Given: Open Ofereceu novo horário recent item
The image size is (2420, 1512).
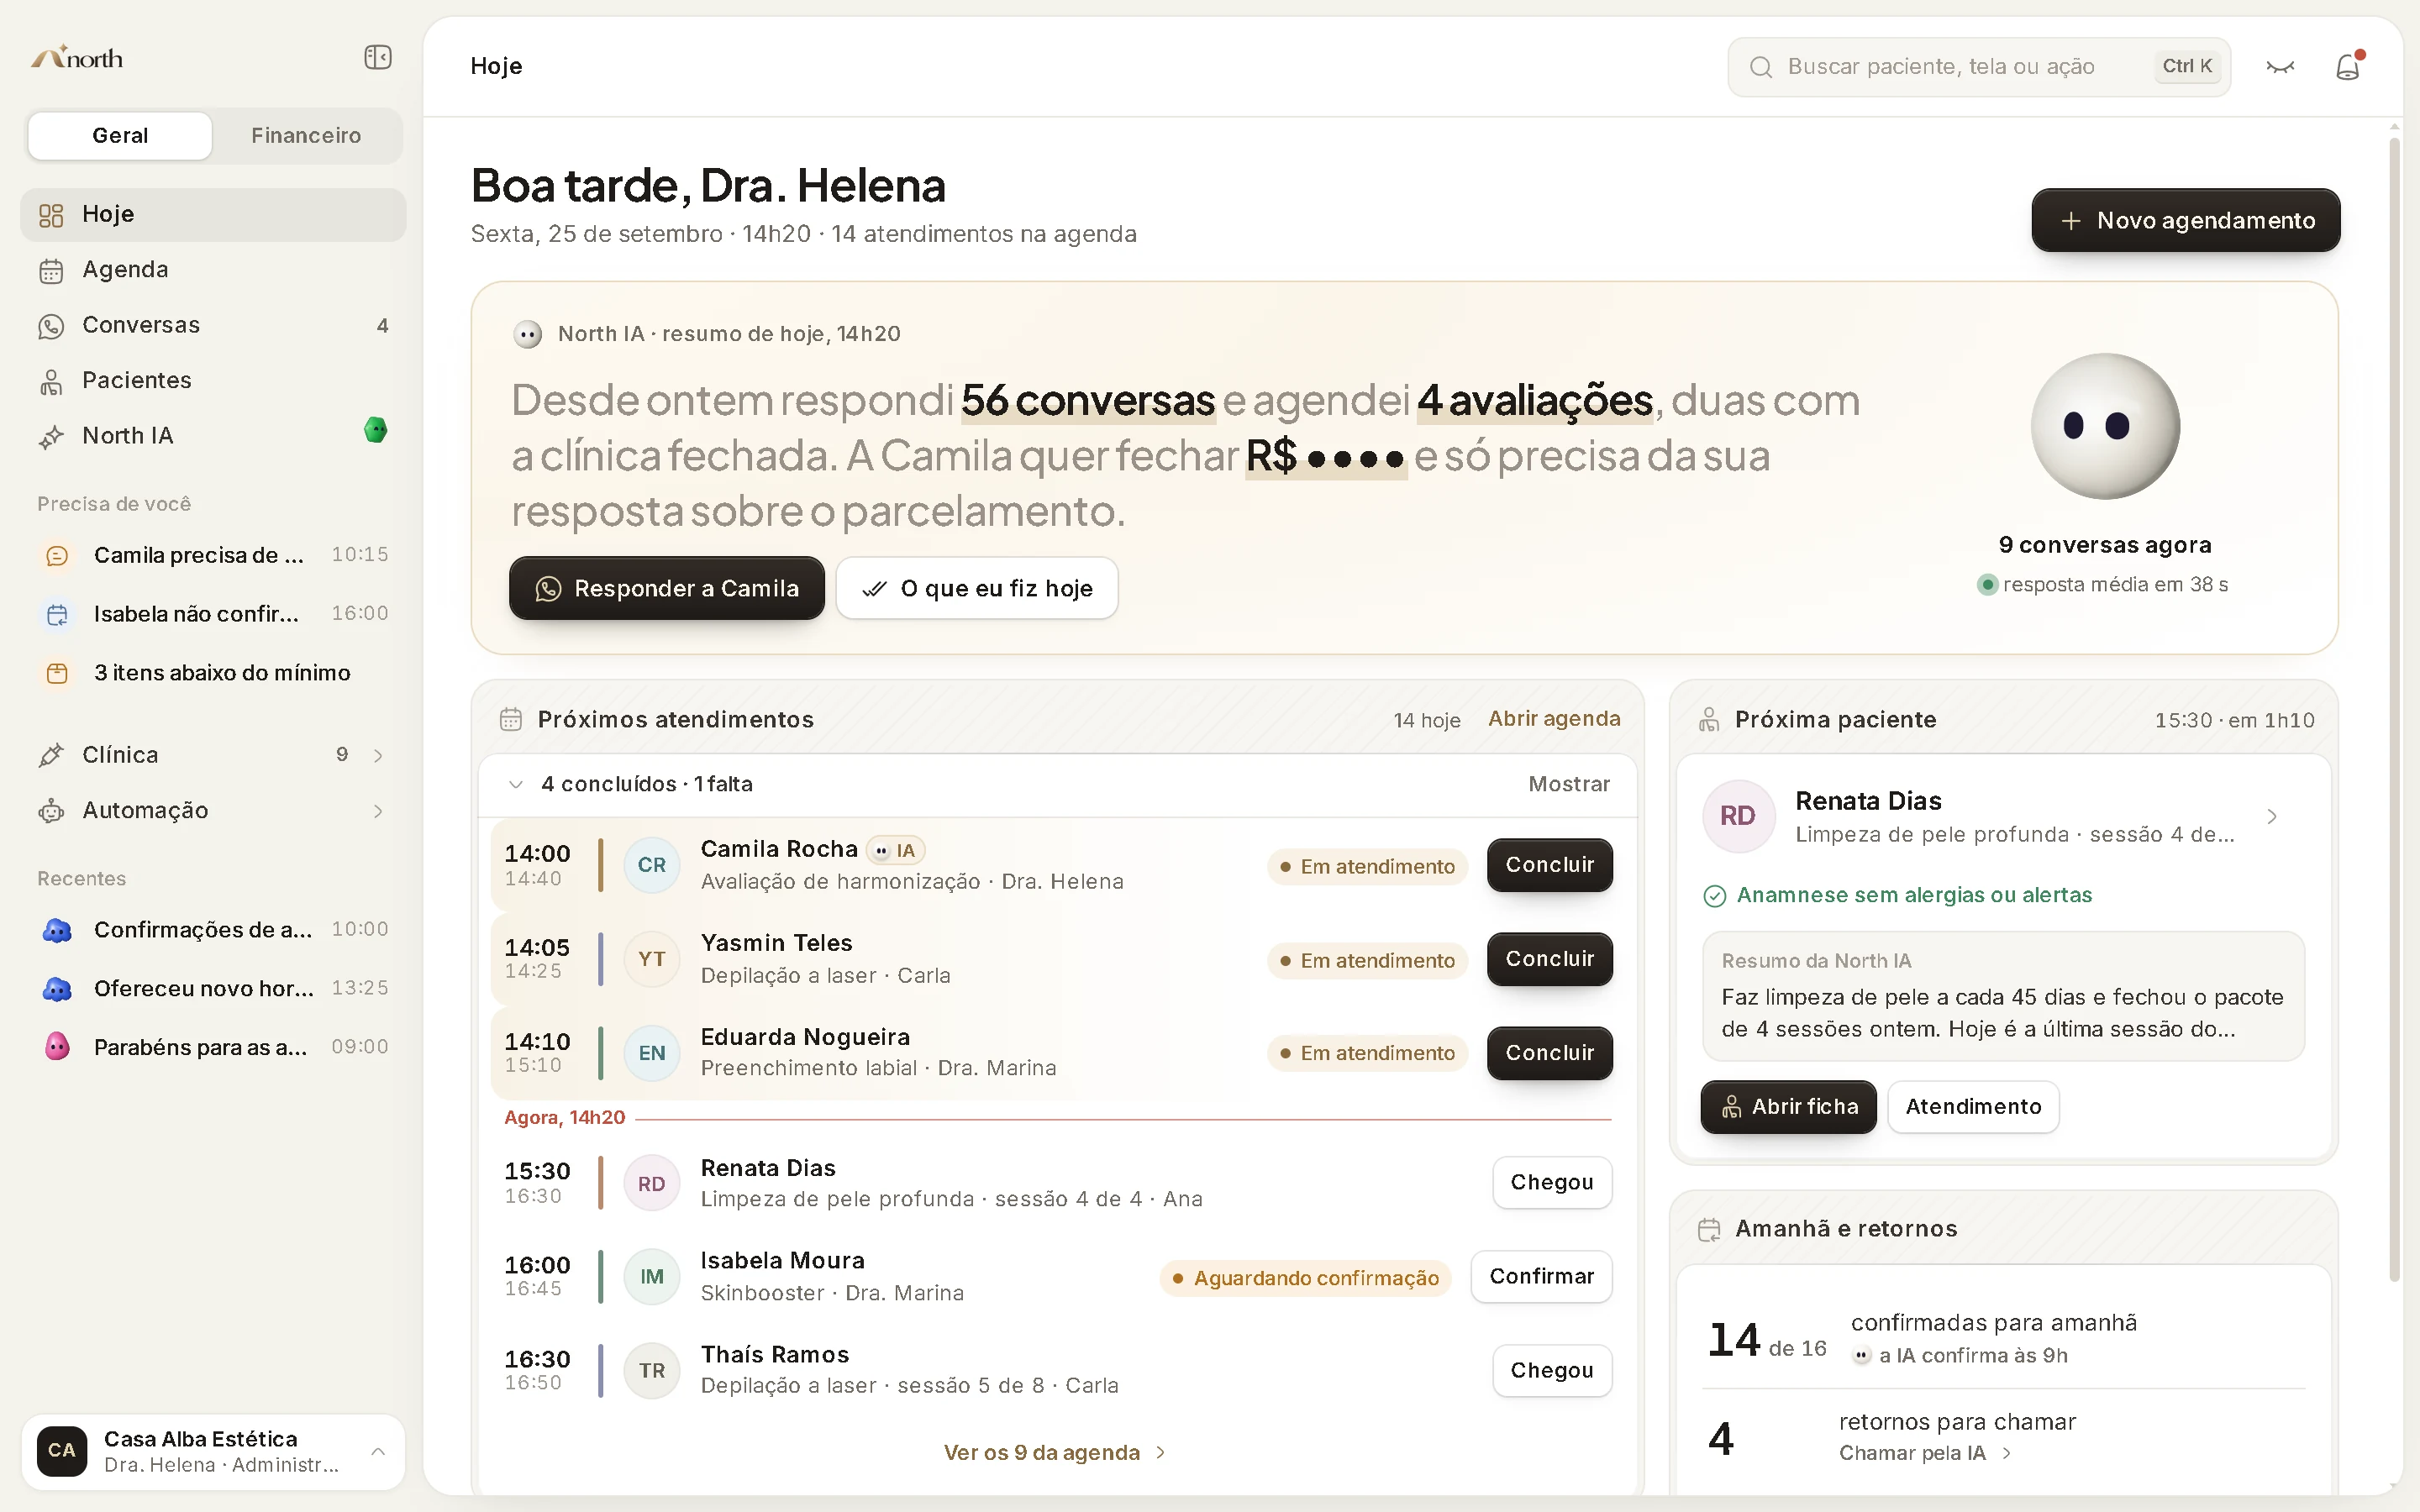Looking at the screenshot, I should coord(213,989).
